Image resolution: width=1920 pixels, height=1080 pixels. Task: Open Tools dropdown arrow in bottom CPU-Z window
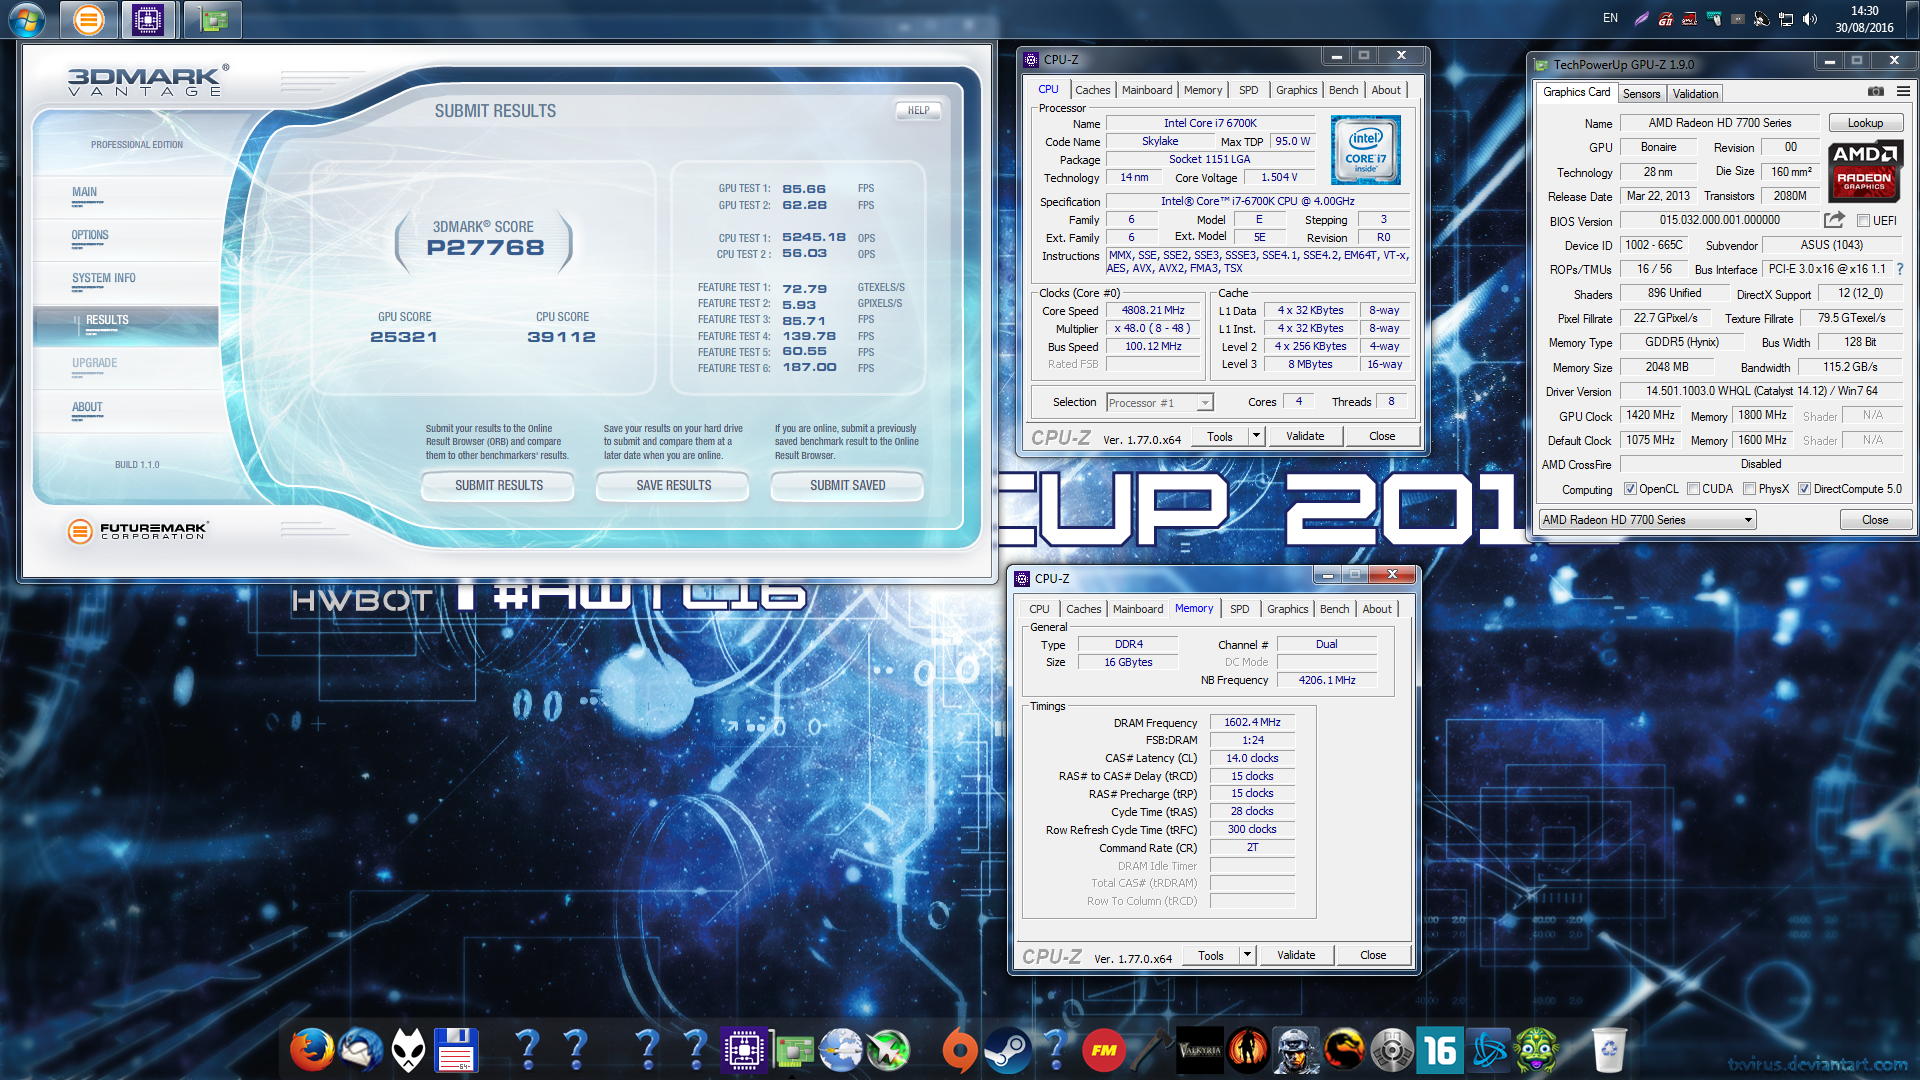coord(1247,955)
